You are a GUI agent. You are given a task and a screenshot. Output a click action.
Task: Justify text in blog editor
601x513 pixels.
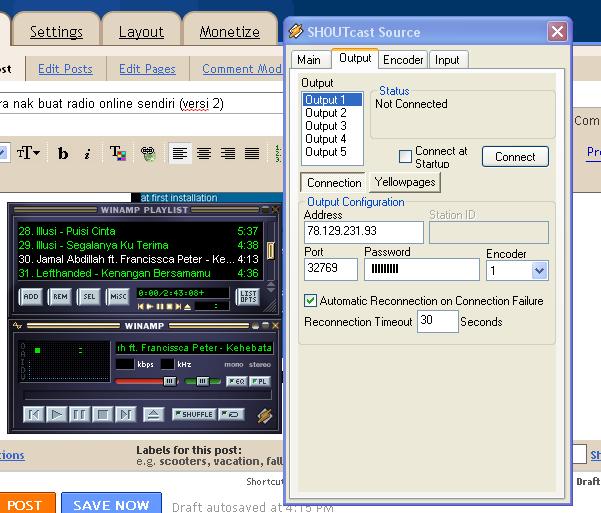[x=252, y=153]
